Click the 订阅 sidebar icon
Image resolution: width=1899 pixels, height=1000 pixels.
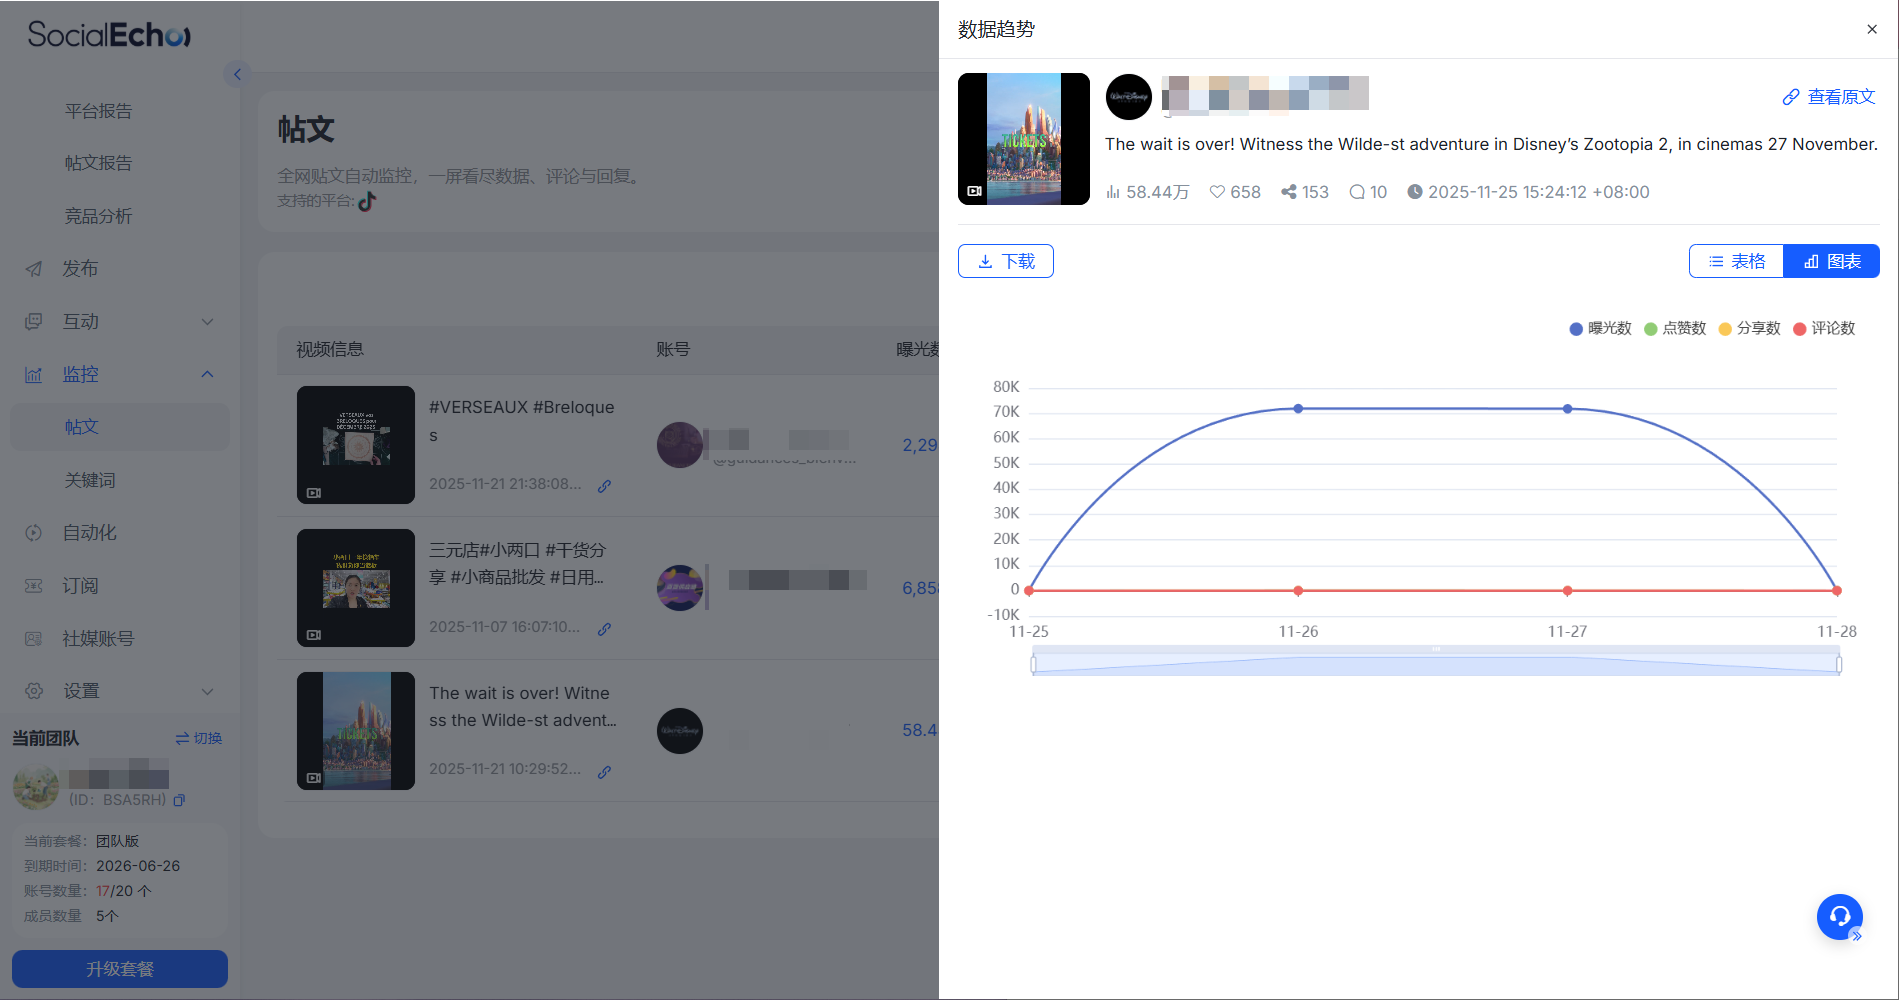click(x=34, y=586)
